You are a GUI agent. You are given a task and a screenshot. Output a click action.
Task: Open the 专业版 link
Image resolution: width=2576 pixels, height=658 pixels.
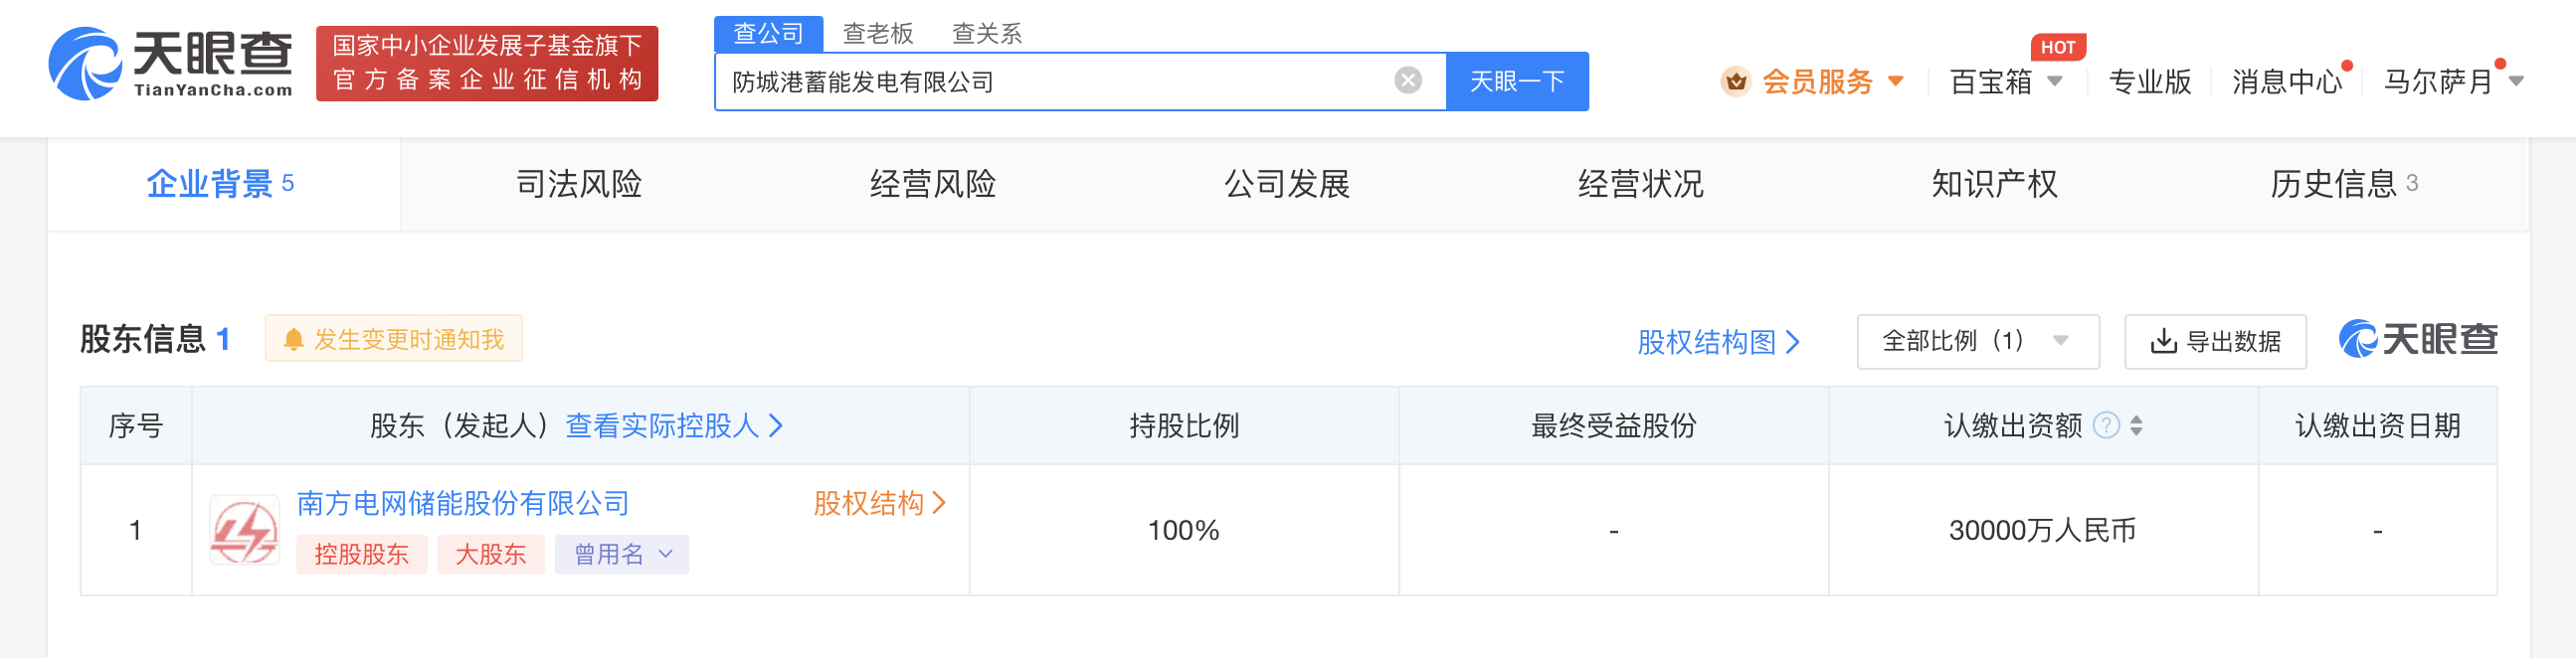(2149, 82)
